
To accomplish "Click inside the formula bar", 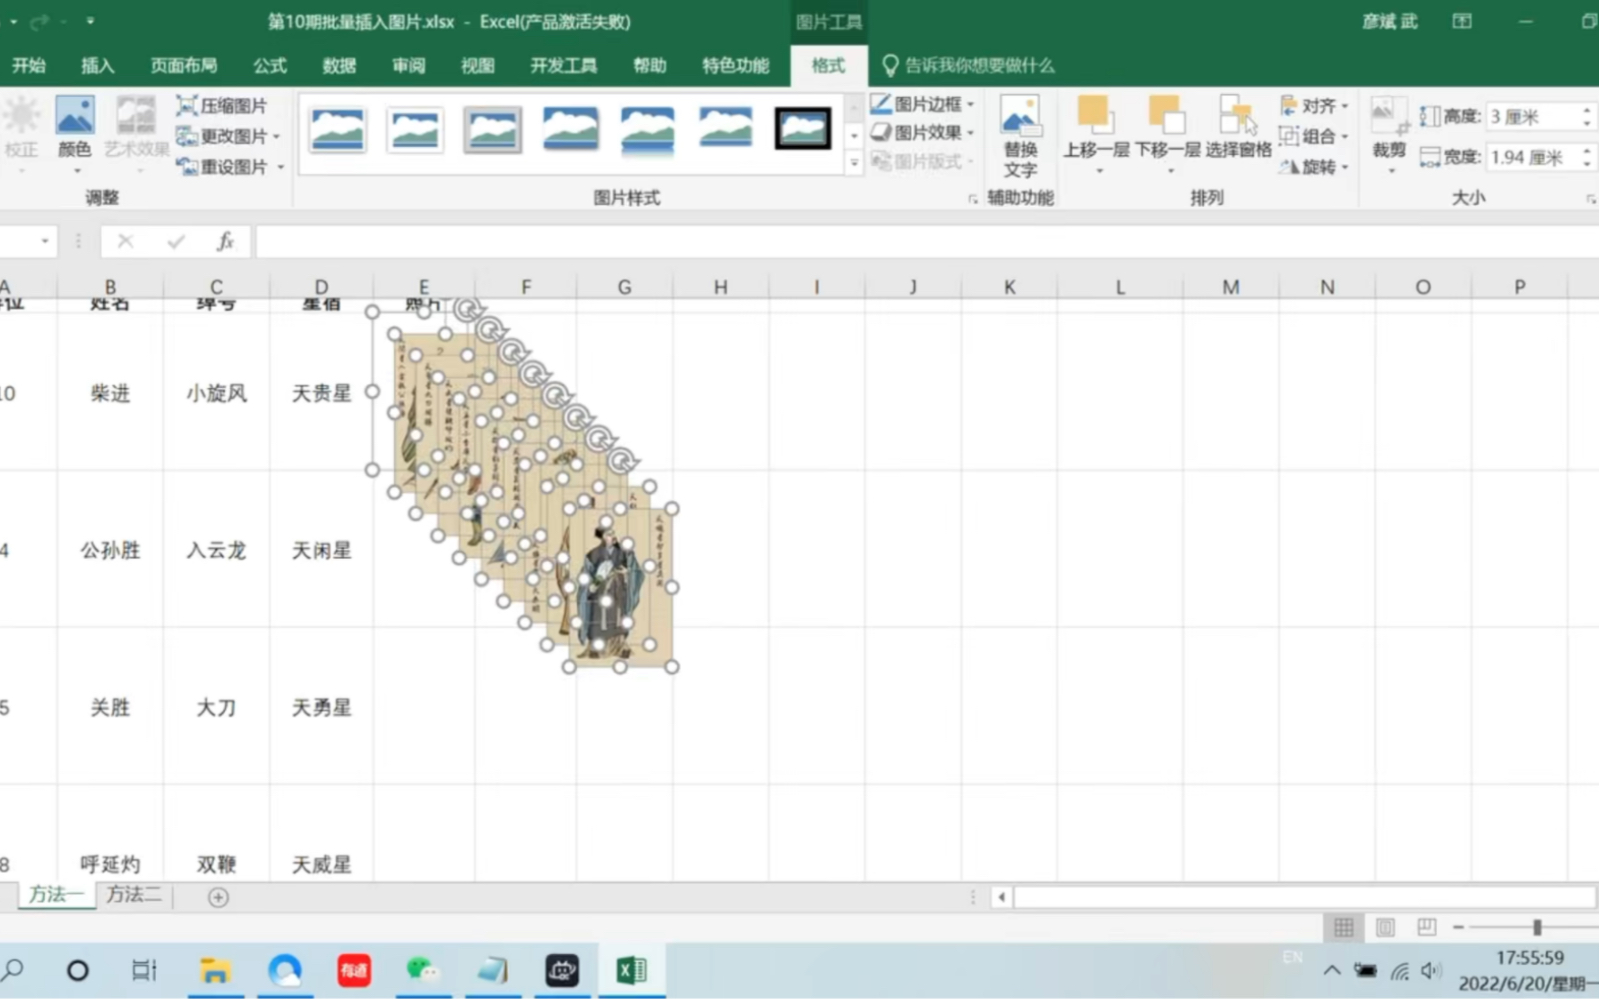I will [926, 241].
